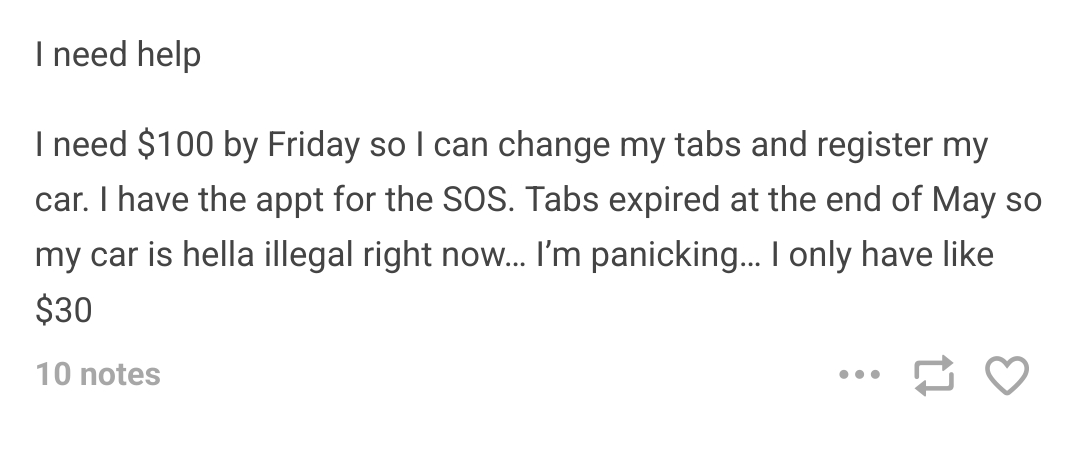Viewport: 1080px width, 450px height.
Task: Click the word "notes" beside the number 10
Action: click(x=120, y=374)
